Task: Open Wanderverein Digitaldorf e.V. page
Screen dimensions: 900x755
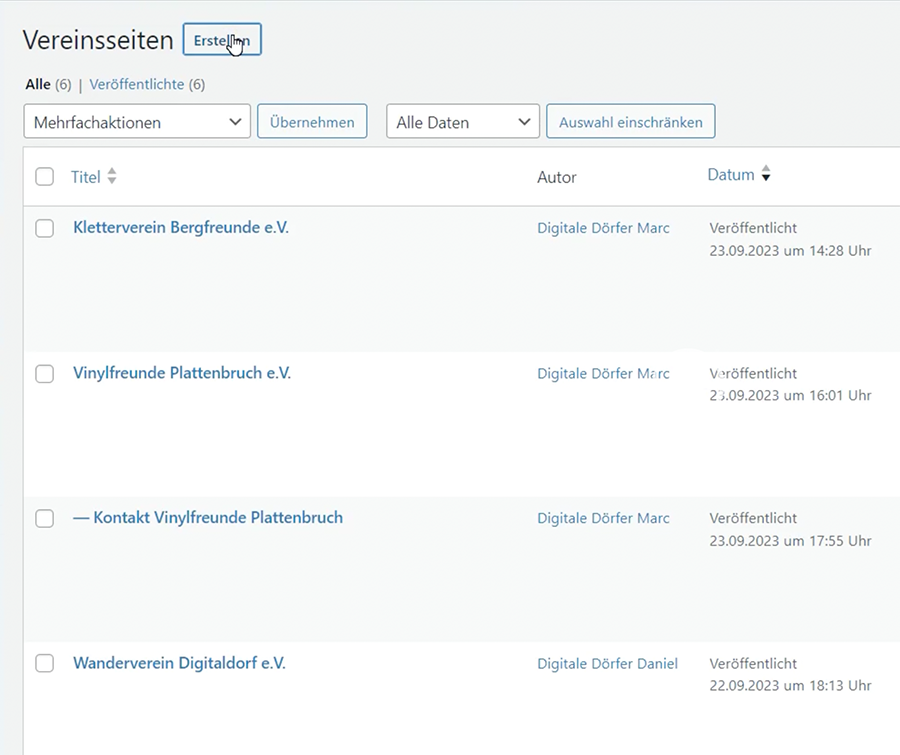Action: (179, 663)
